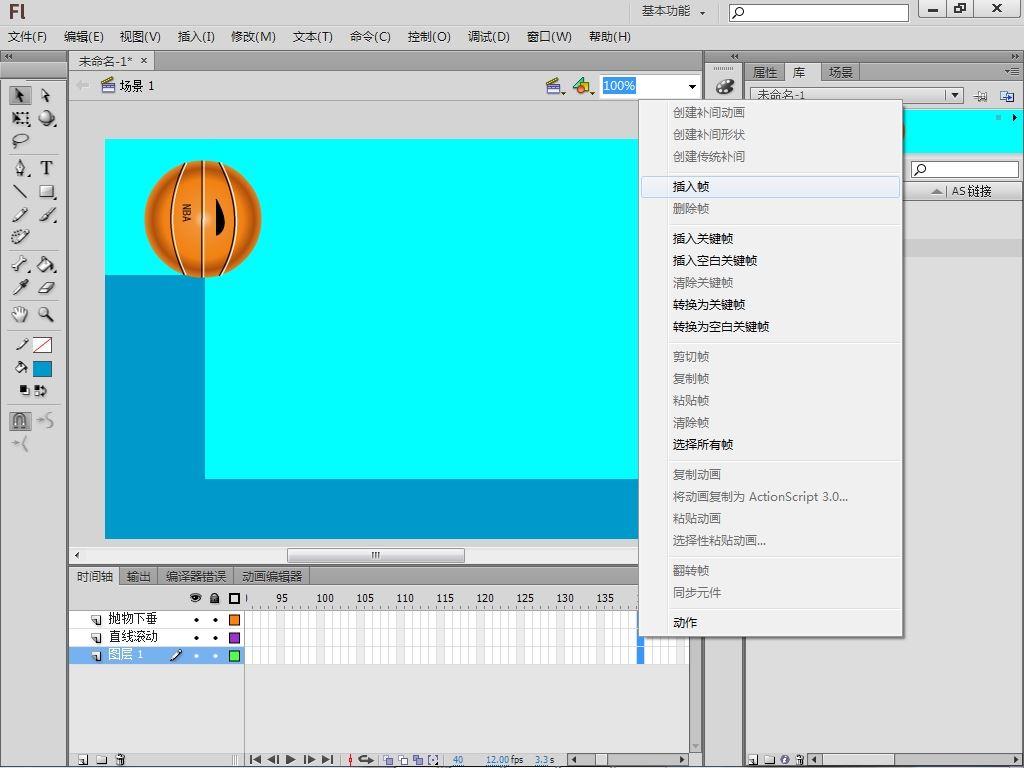Click the new layer folder icon
1024x768 pixels.
pyautogui.click(x=101, y=760)
